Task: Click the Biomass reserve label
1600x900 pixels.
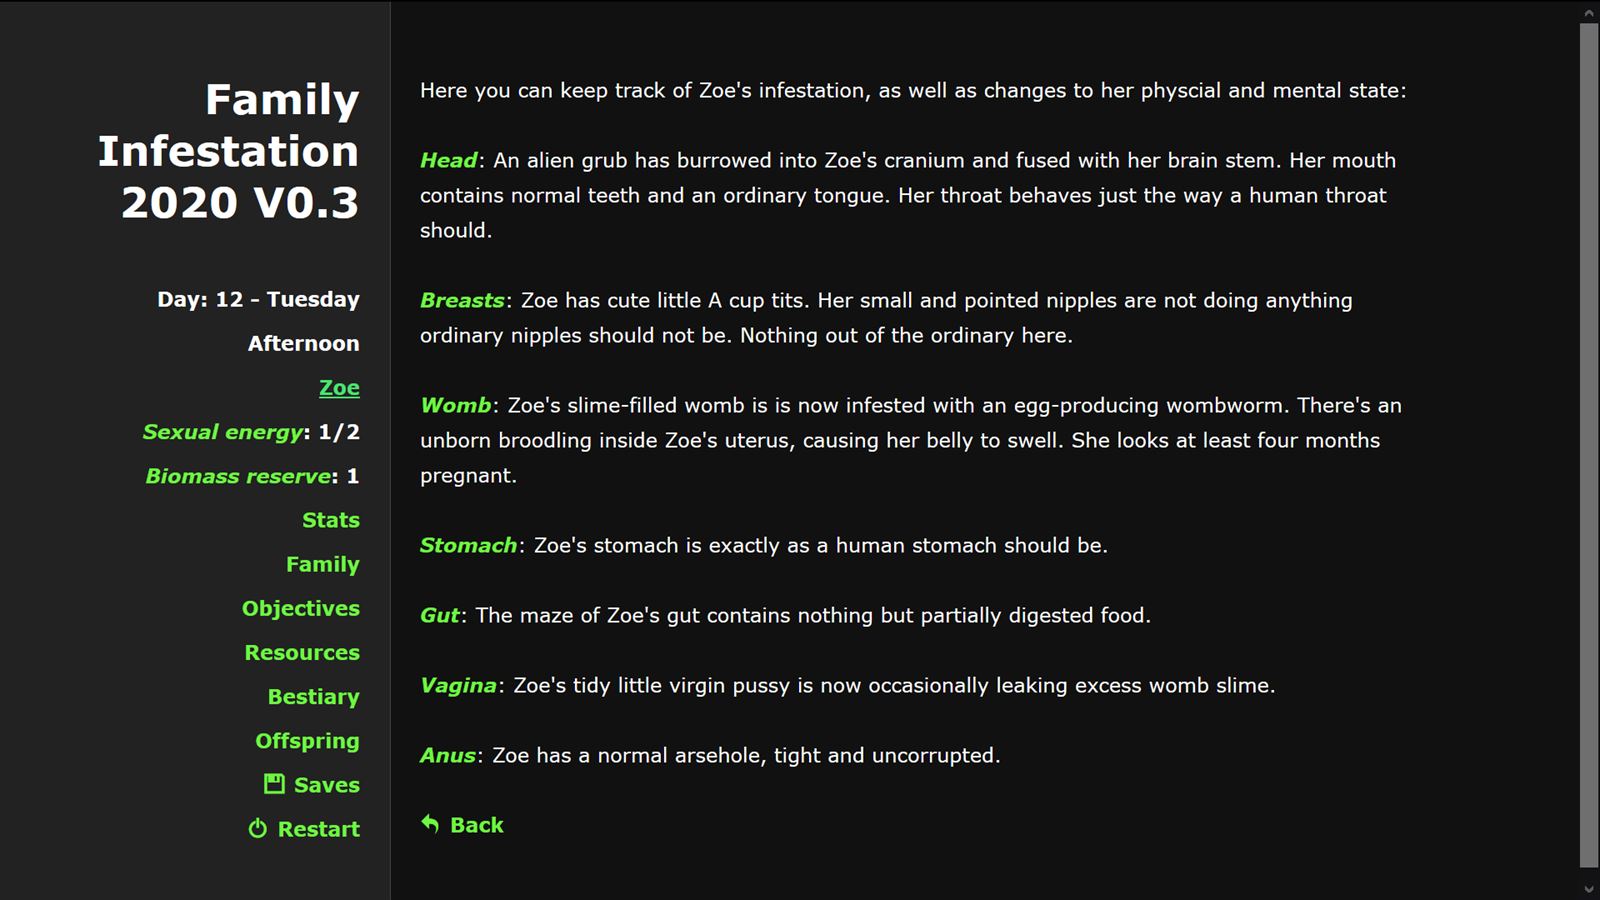Action: point(238,476)
